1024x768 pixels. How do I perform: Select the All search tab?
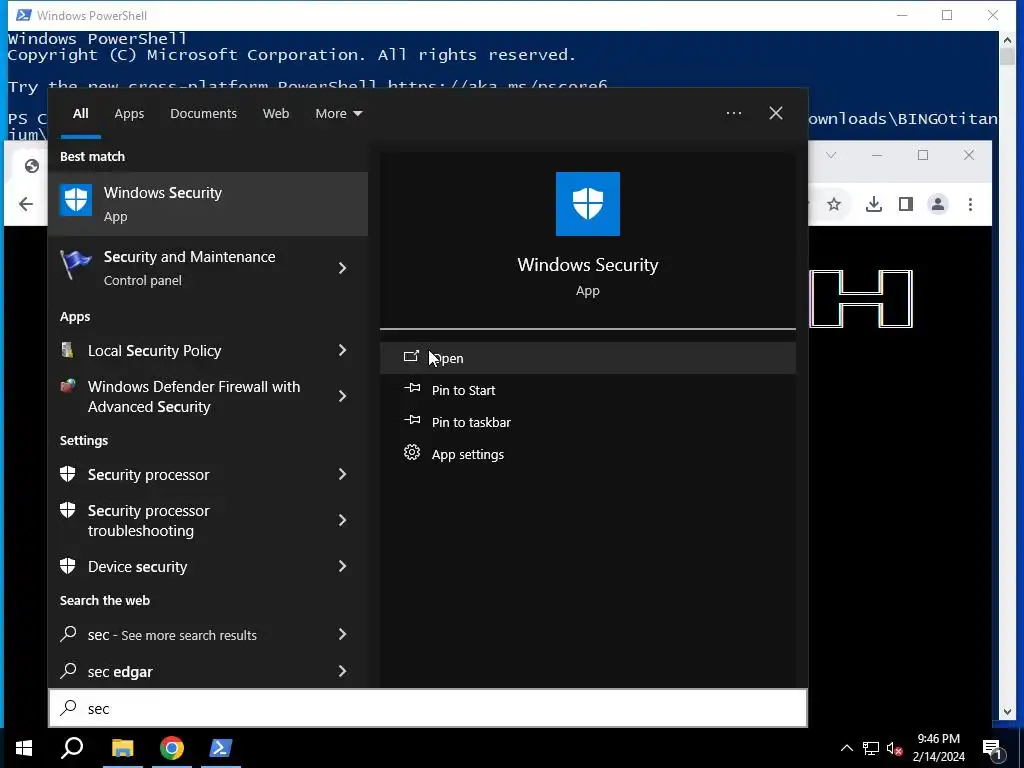(x=80, y=113)
